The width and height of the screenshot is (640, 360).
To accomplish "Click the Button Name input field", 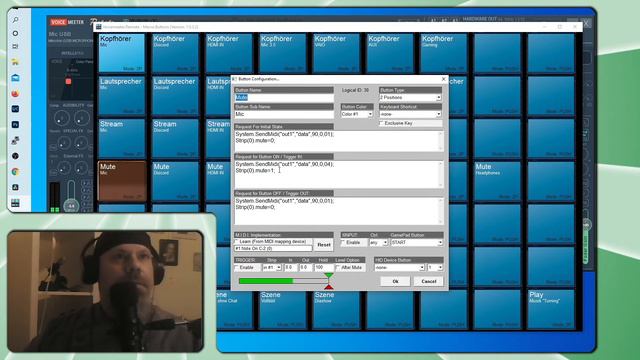I will pyautogui.click(x=284, y=98).
